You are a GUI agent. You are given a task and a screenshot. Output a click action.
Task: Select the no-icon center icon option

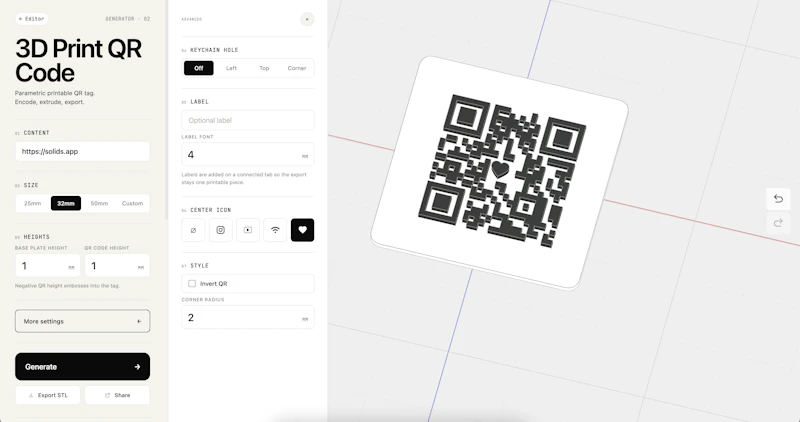click(x=193, y=230)
